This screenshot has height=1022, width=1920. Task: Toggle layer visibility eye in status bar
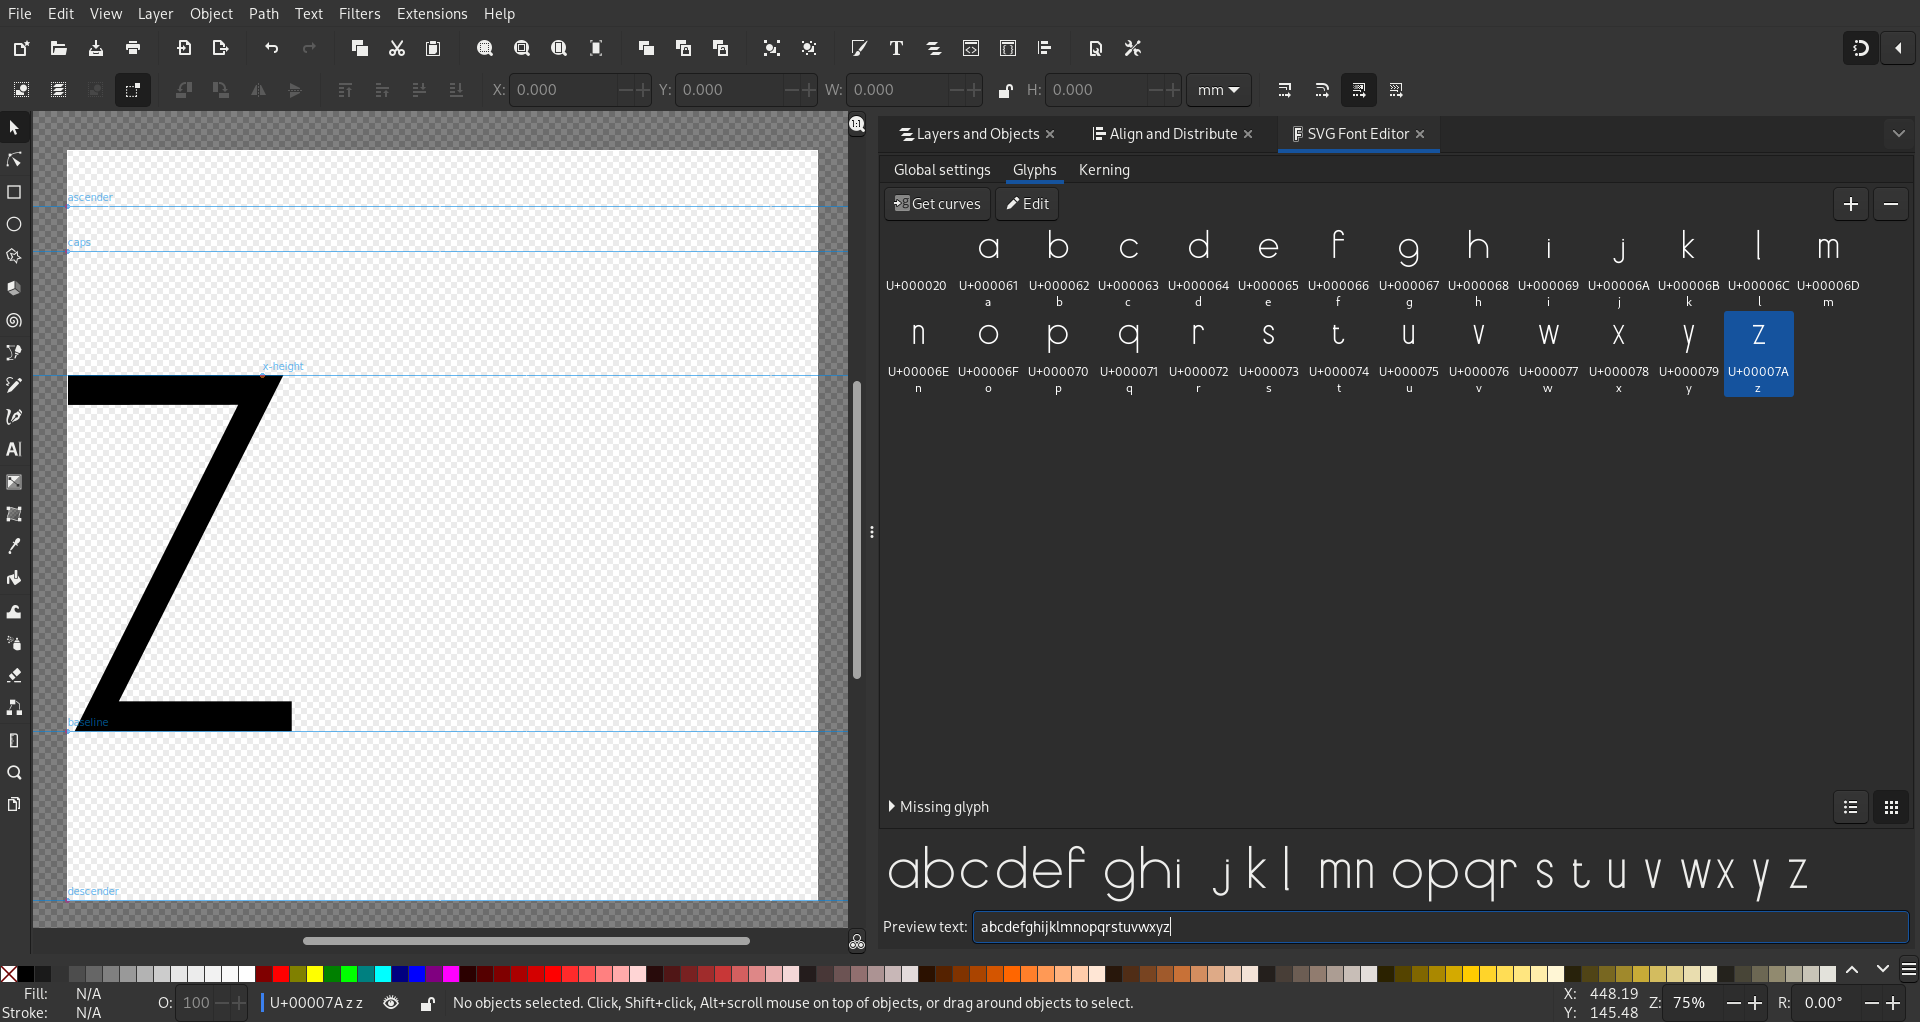point(391,1003)
